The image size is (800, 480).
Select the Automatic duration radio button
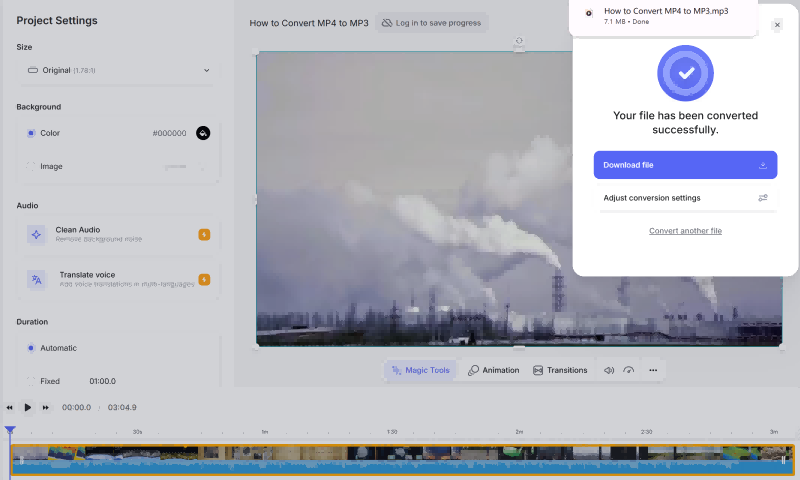click(31, 348)
